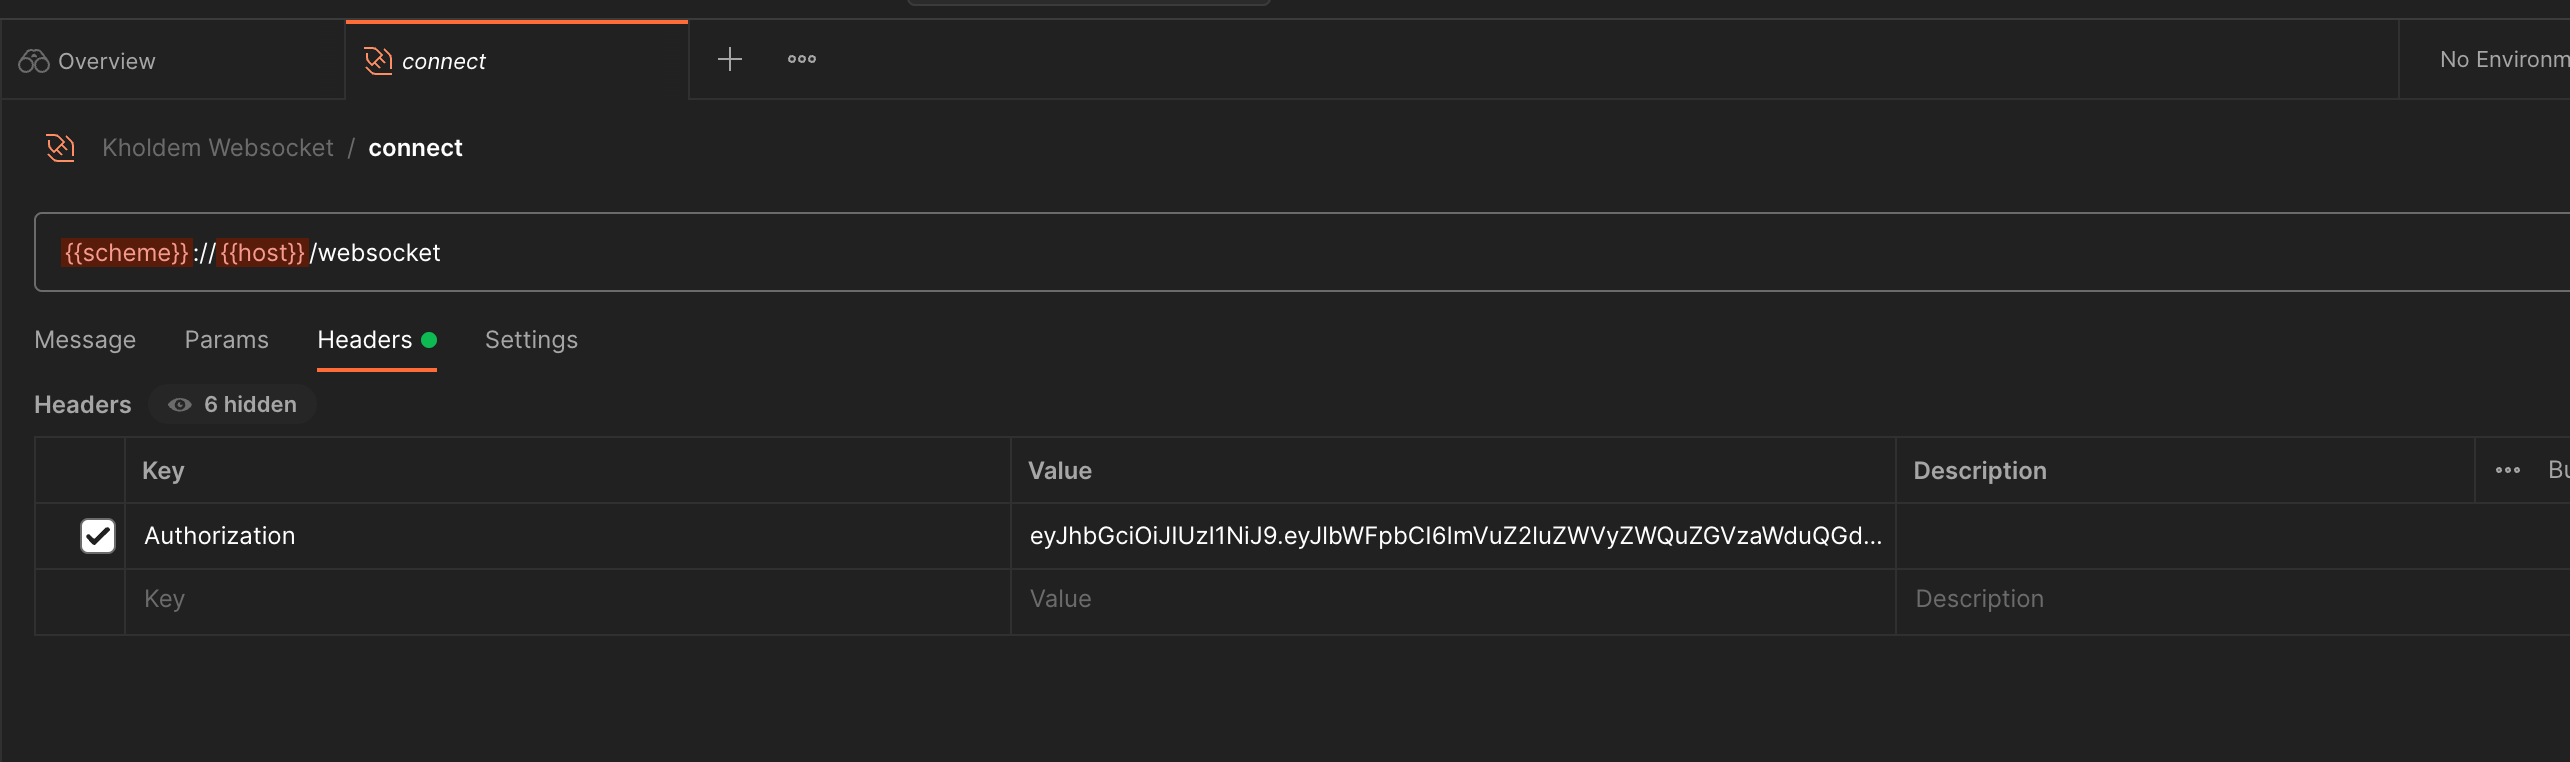Click the WebSocket icon on connect tab

(378, 61)
